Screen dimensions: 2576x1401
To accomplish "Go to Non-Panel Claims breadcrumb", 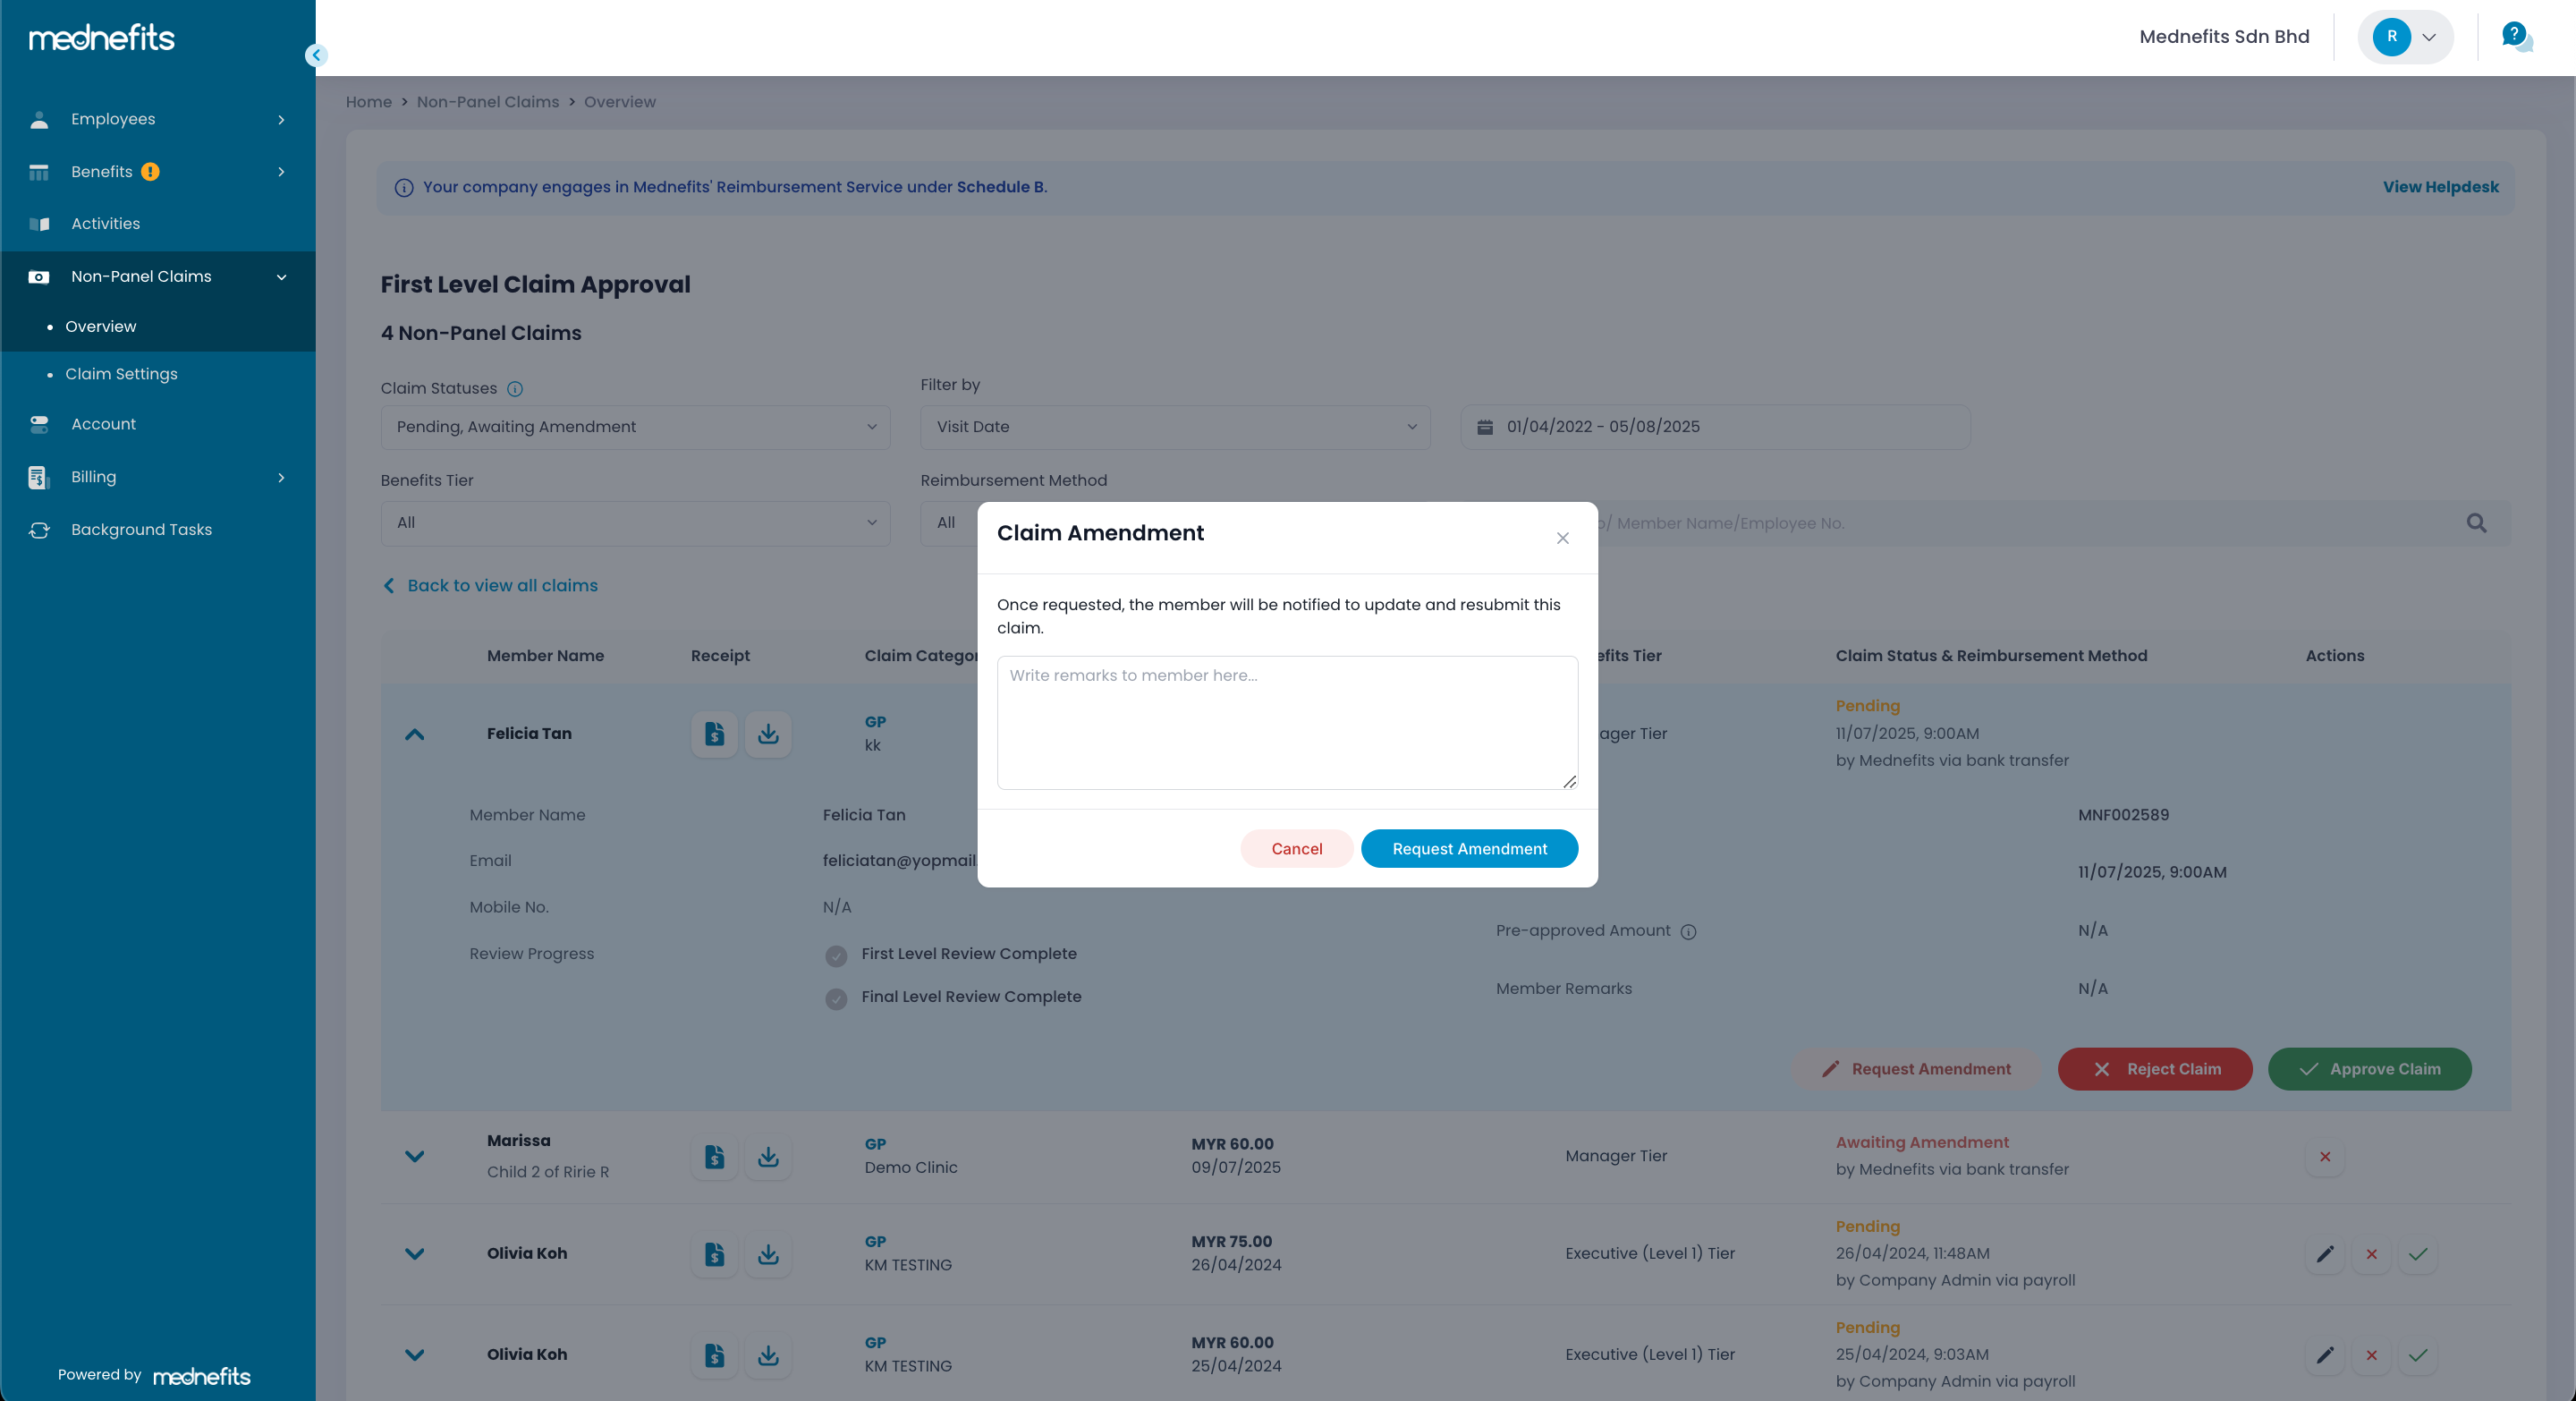I will tap(488, 102).
